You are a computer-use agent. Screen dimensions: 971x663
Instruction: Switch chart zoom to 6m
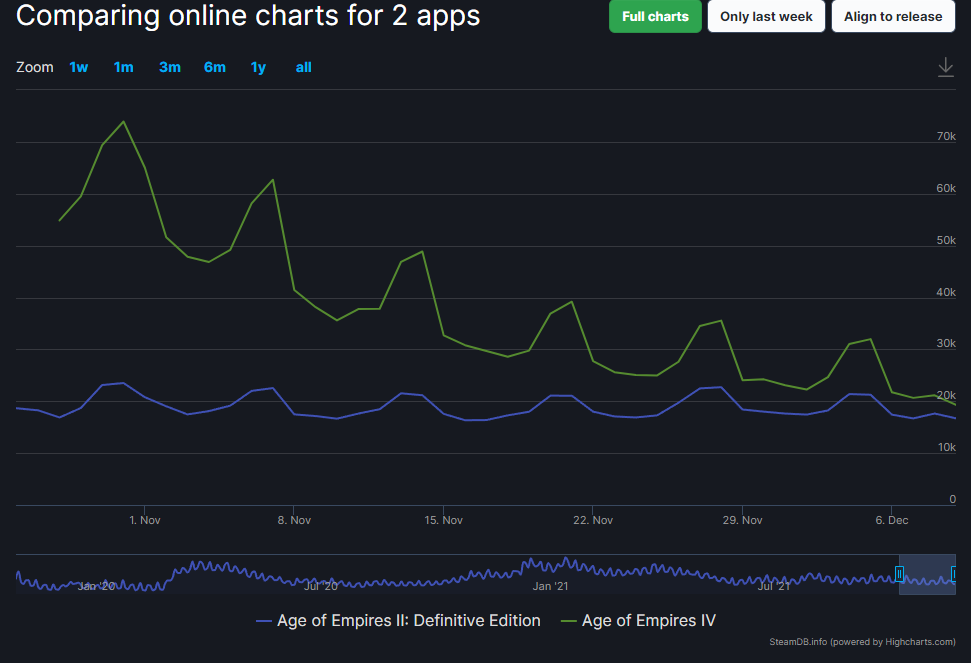[x=214, y=67]
